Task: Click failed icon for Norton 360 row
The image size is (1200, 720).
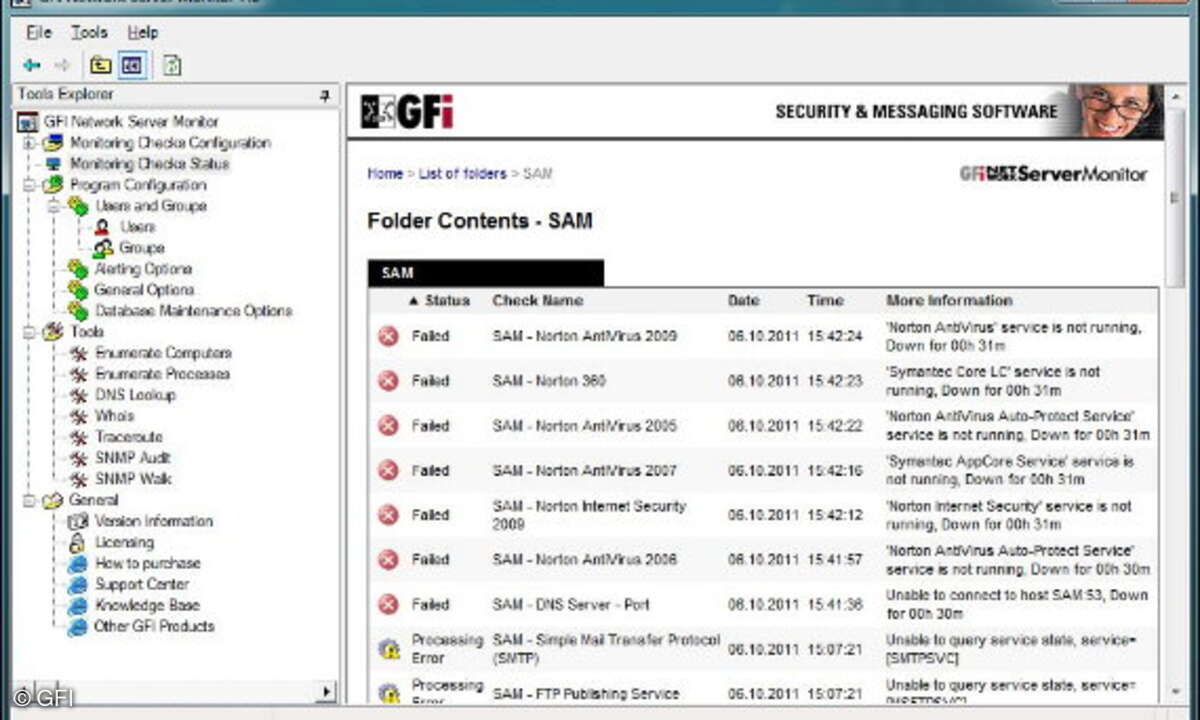Action: pyautogui.click(x=388, y=381)
